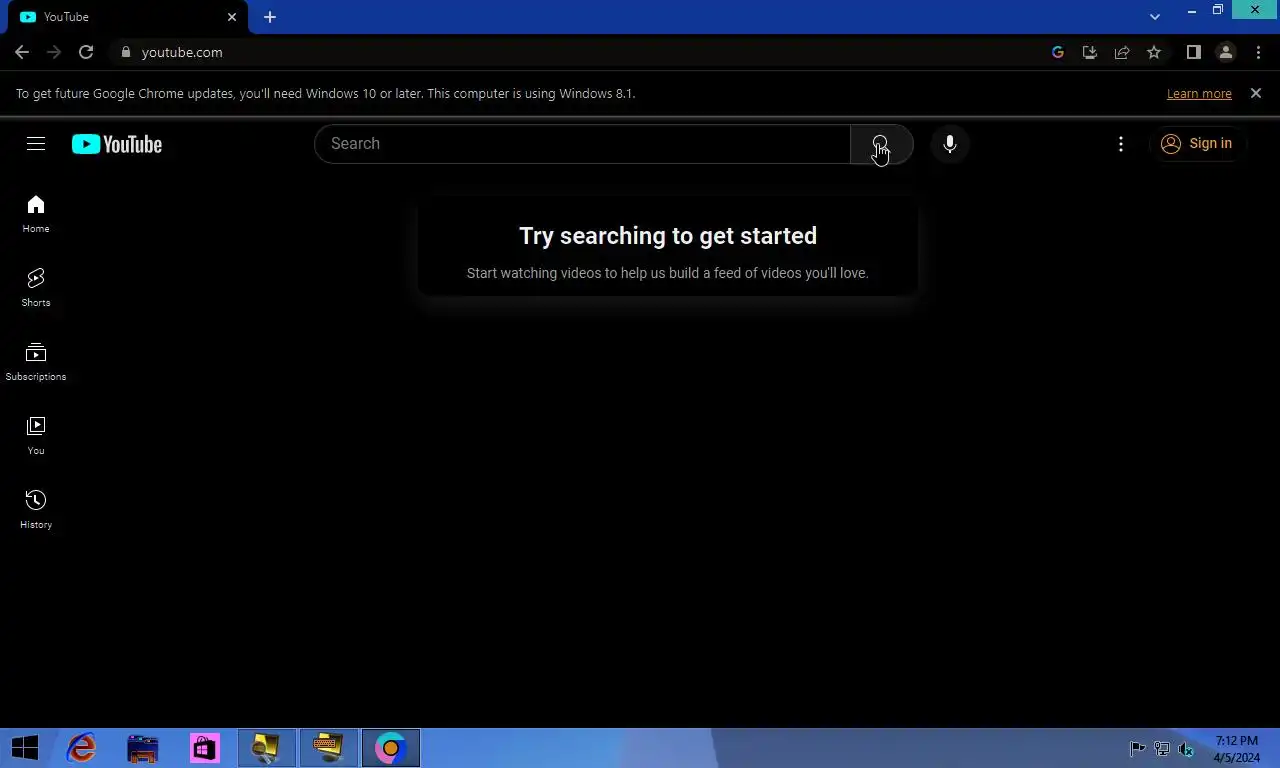
Task: Open Windows Store from taskbar
Action: [x=204, y=748]
